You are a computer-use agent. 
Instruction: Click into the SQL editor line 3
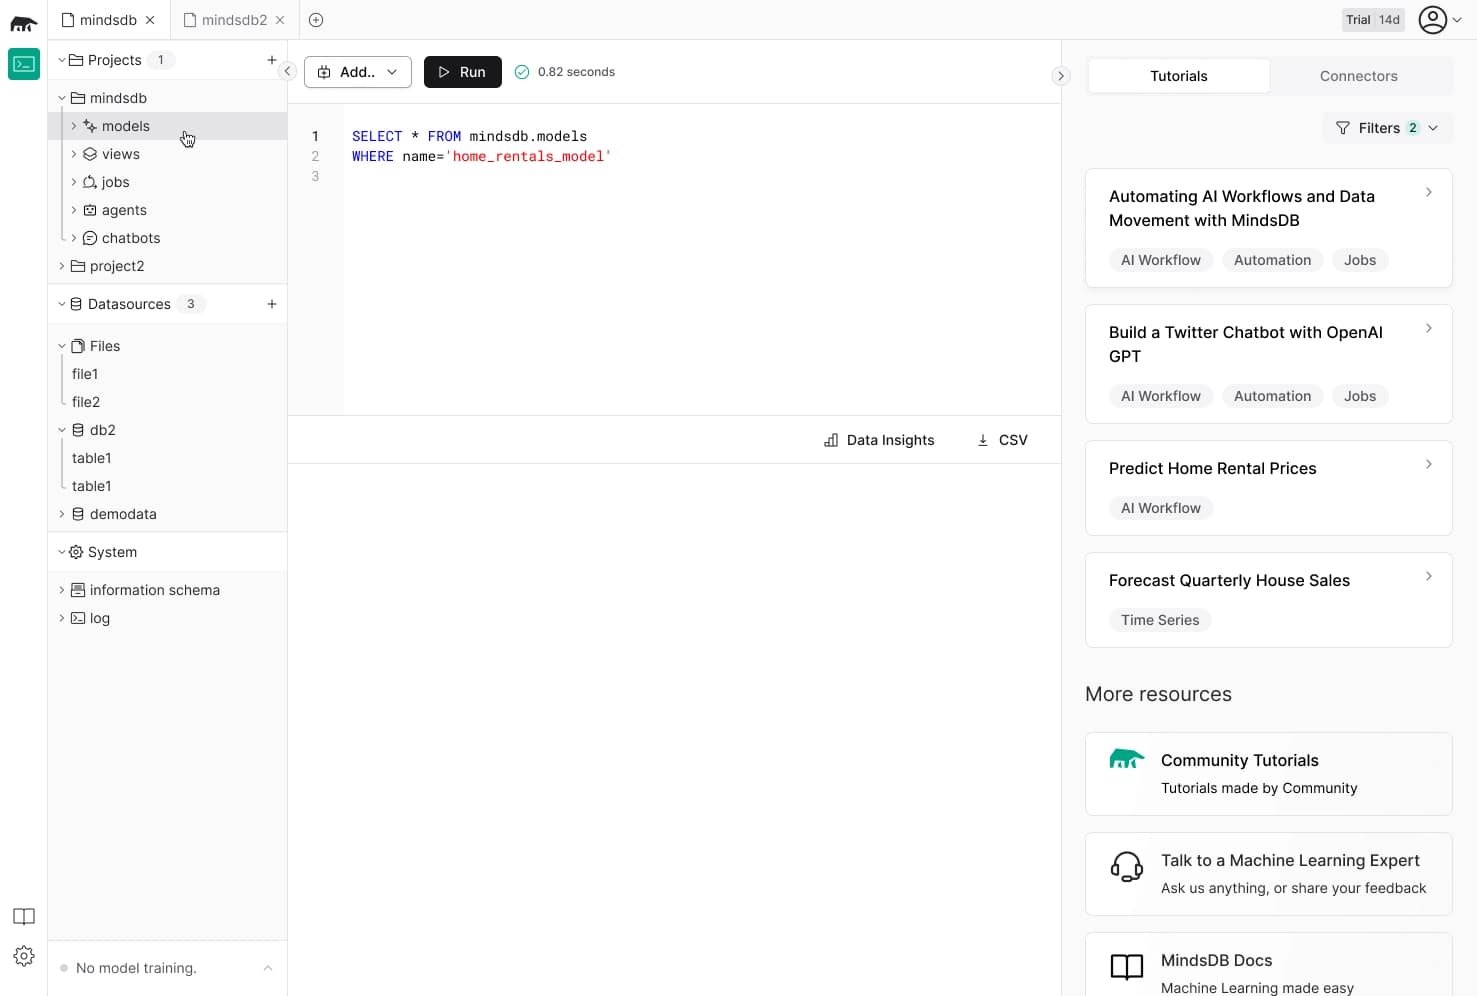click(700, 176)
